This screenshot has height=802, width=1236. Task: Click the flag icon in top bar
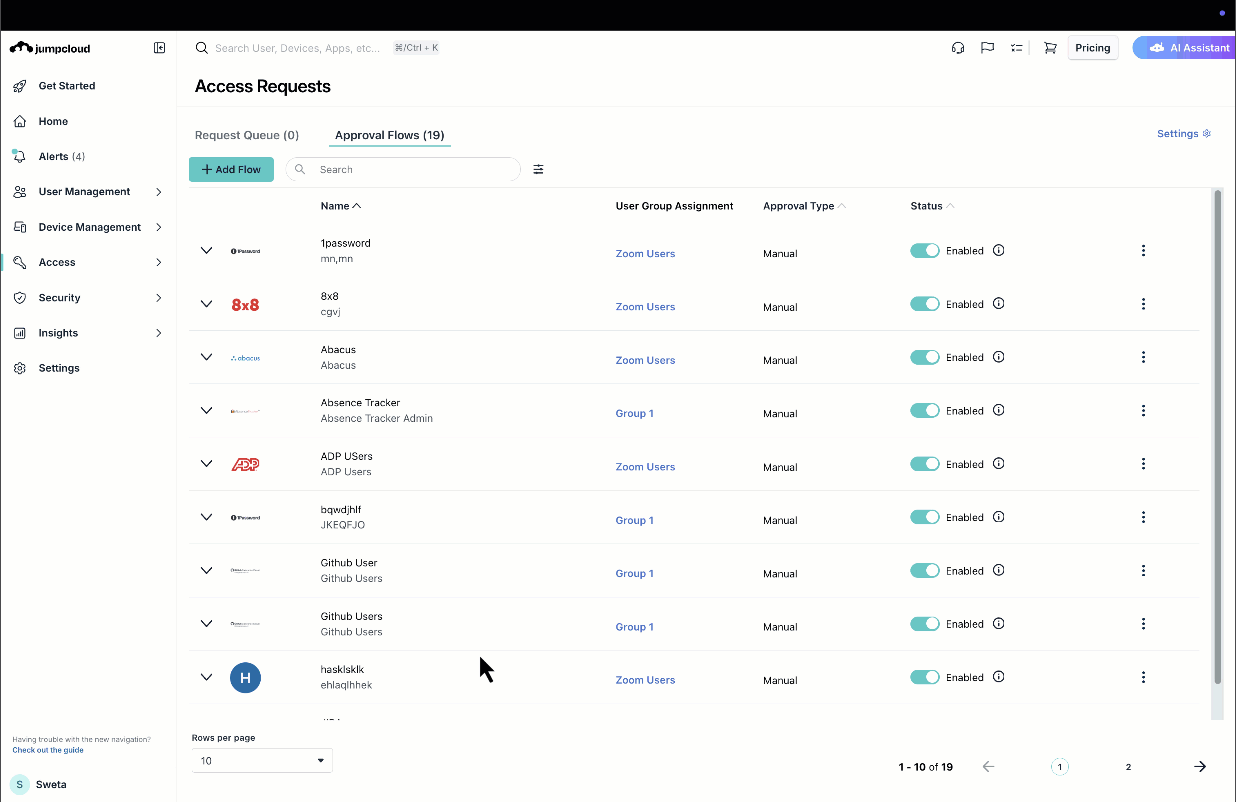coord(987,48)
